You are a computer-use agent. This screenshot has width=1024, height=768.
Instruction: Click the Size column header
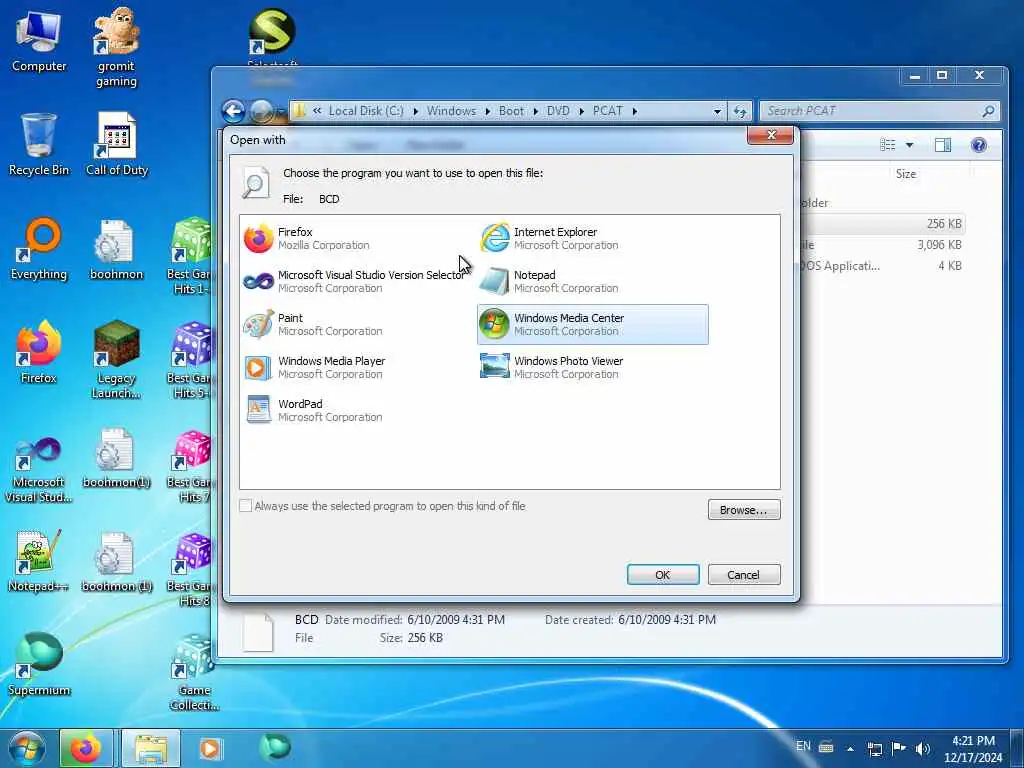(x=905, y=174)
